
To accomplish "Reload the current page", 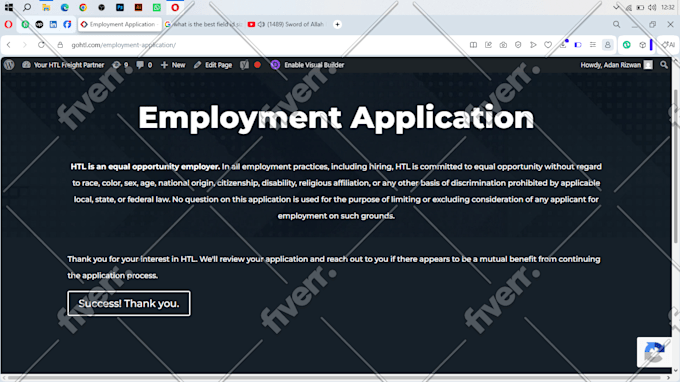I will (x=41, y=45).
